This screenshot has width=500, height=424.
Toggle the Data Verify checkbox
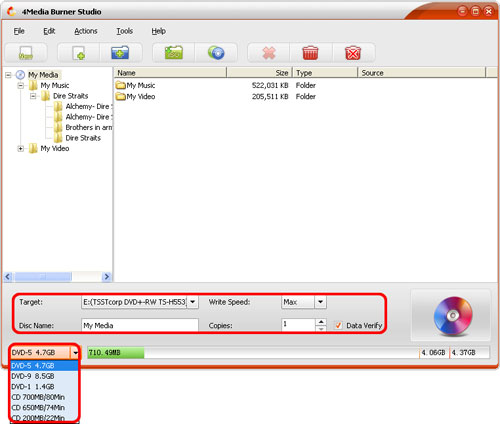click(338, 325)
